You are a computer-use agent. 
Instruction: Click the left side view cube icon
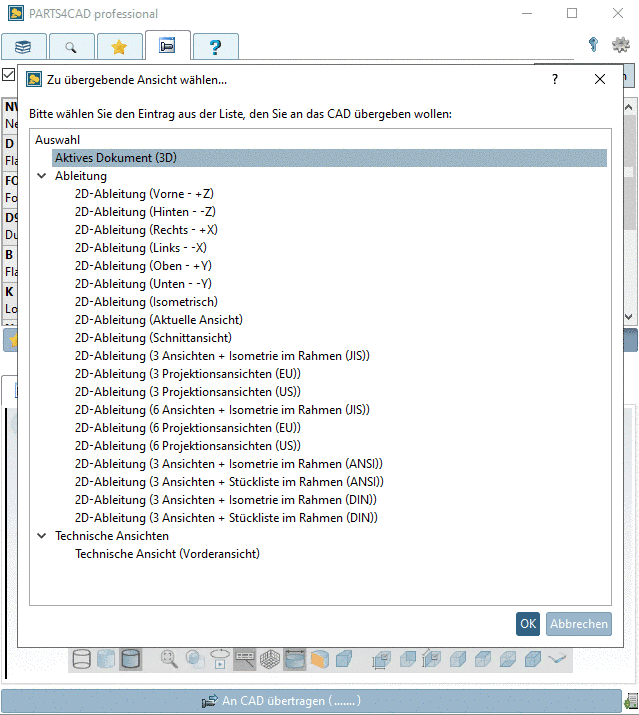[458, 659]
